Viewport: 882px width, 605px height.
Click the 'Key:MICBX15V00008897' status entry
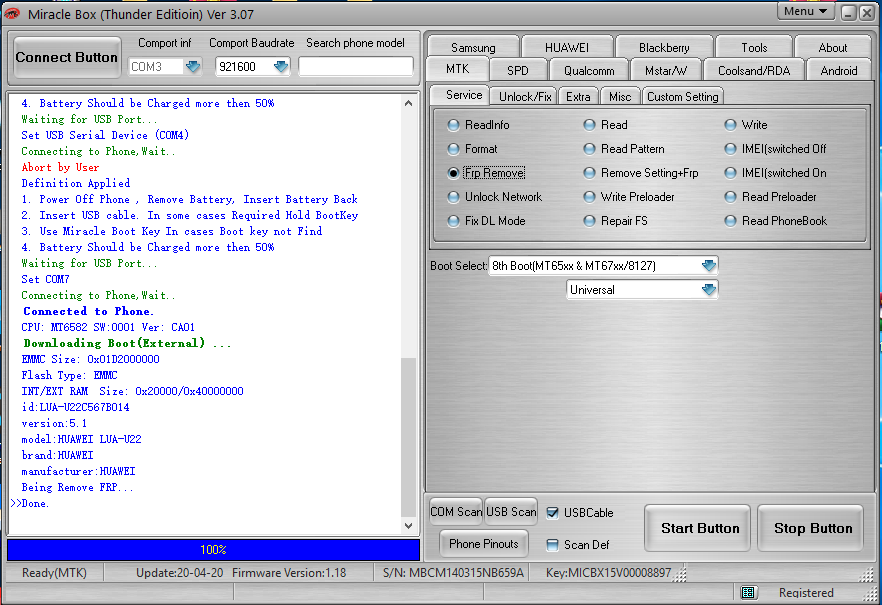pyautogui.click(x=608, y=573)
